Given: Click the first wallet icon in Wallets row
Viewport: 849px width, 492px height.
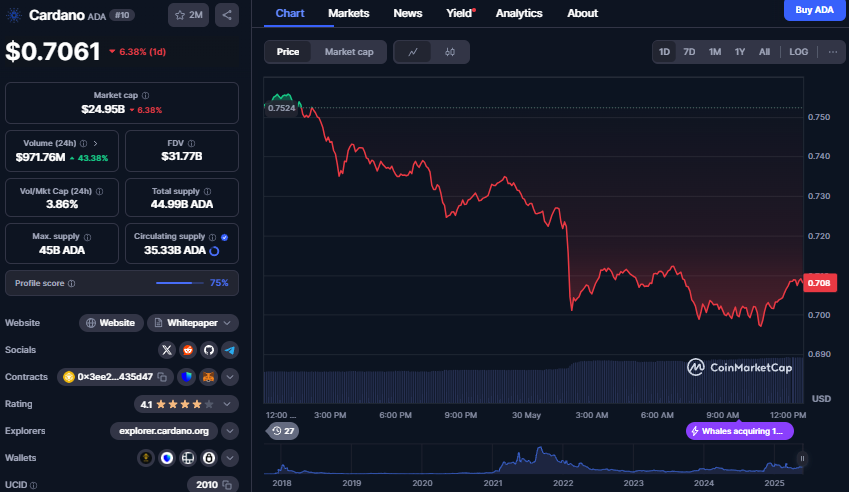Looking at the screenshot, I should [146, 458].
